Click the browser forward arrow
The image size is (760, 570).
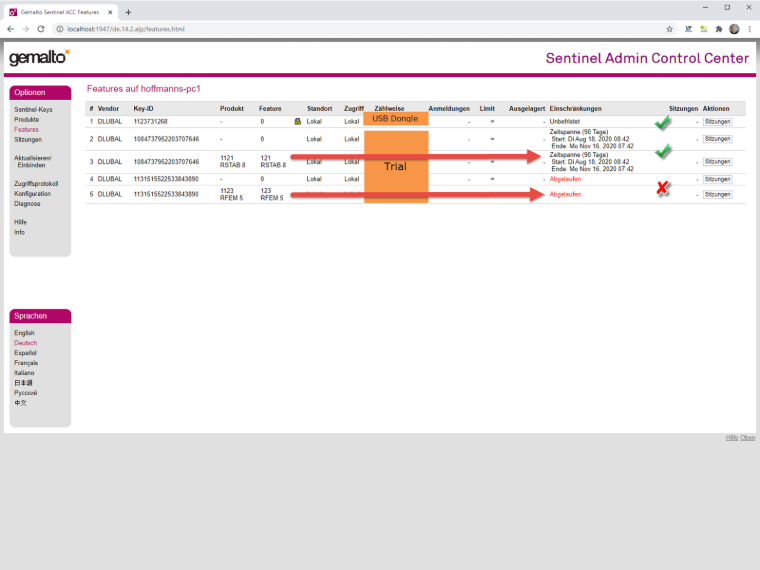(26, 29)
